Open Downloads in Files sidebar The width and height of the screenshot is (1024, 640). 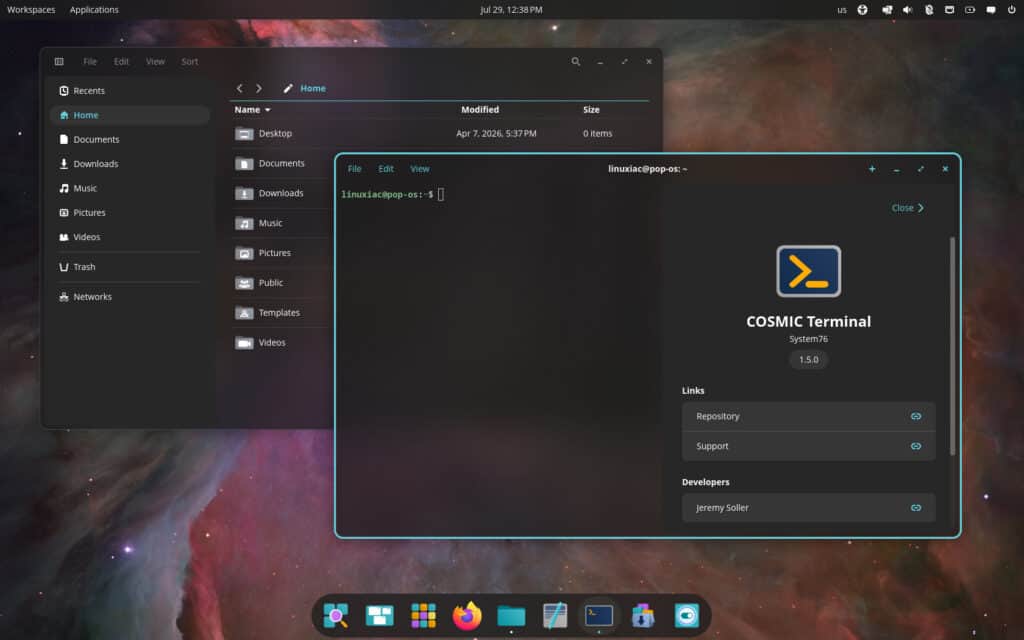(x=129, y=164)
